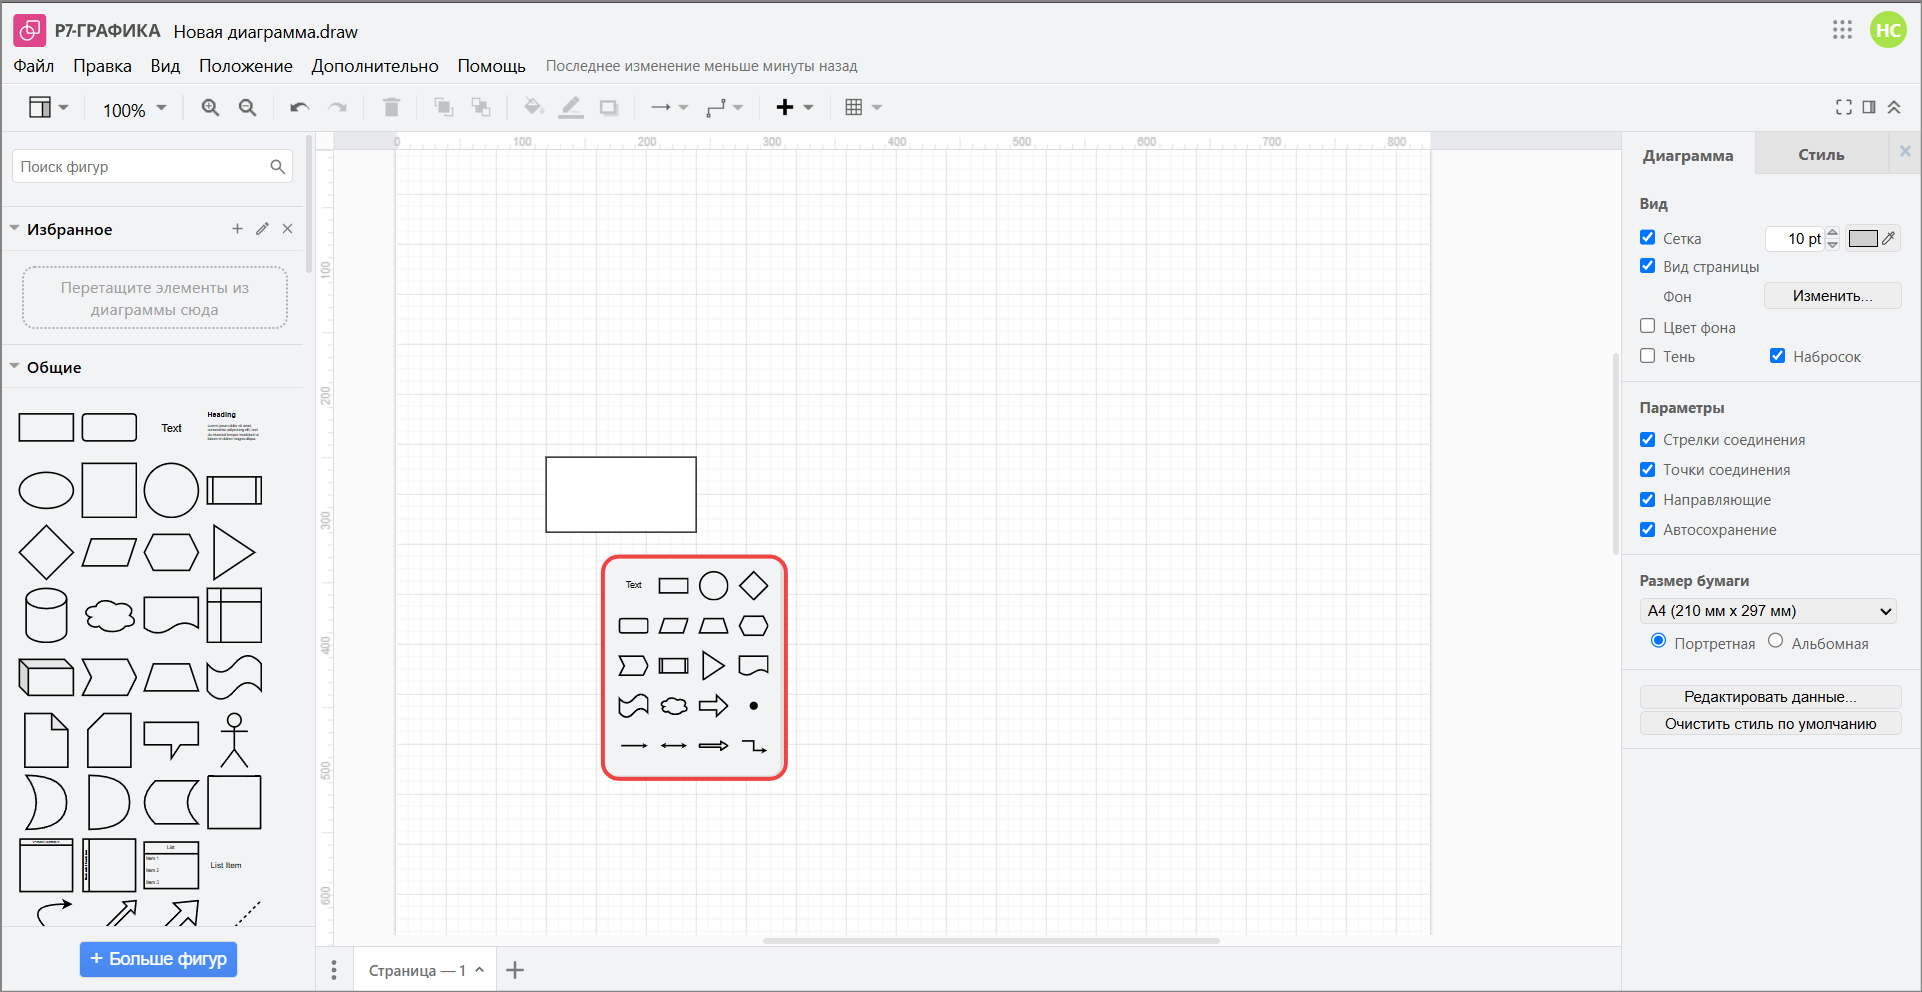Click Редактировать данные... button

pos(1770,697)
